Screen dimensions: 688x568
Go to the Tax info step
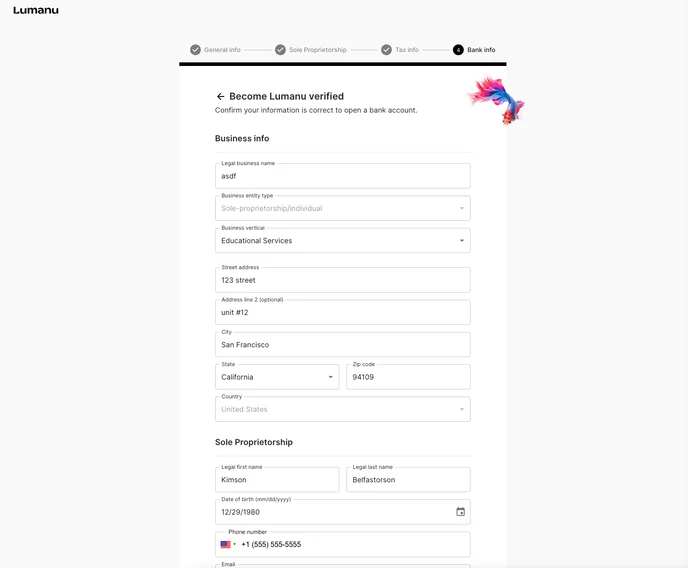[x=407, y=49]
